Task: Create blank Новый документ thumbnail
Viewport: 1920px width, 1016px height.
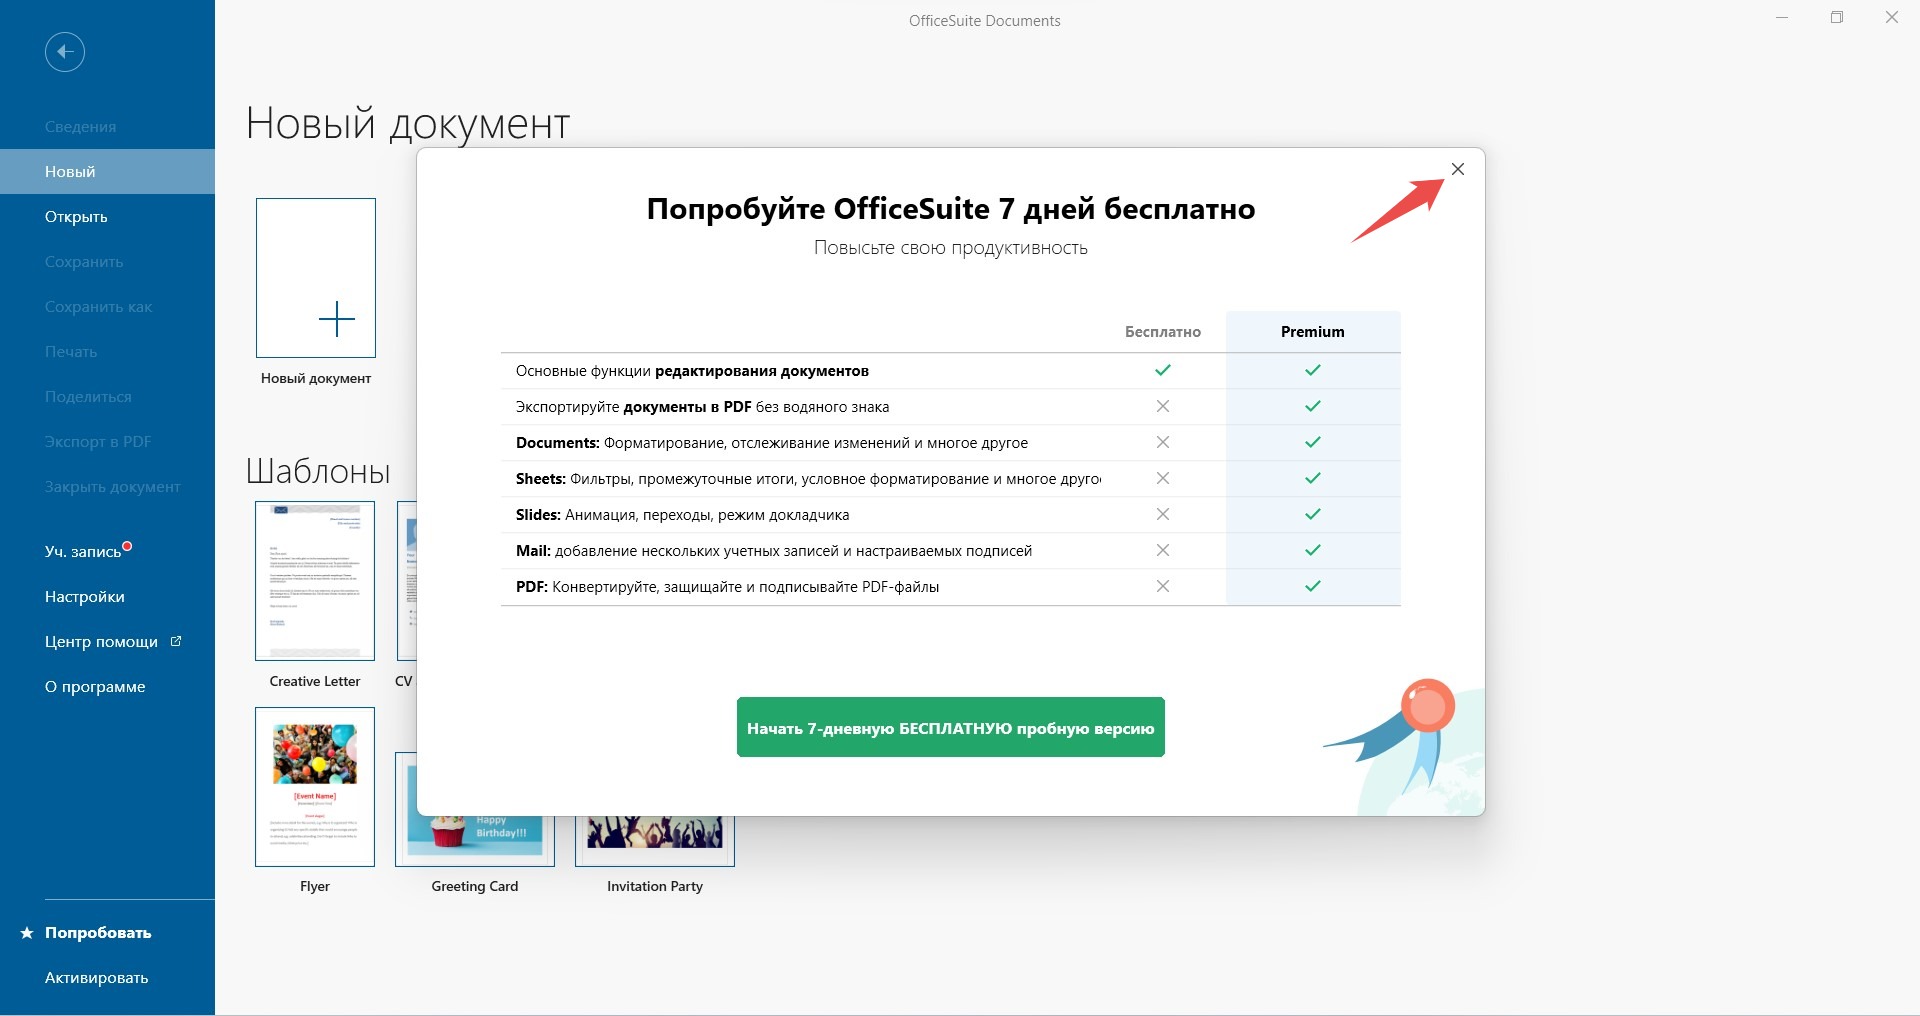Action: (x=316, y=278)
